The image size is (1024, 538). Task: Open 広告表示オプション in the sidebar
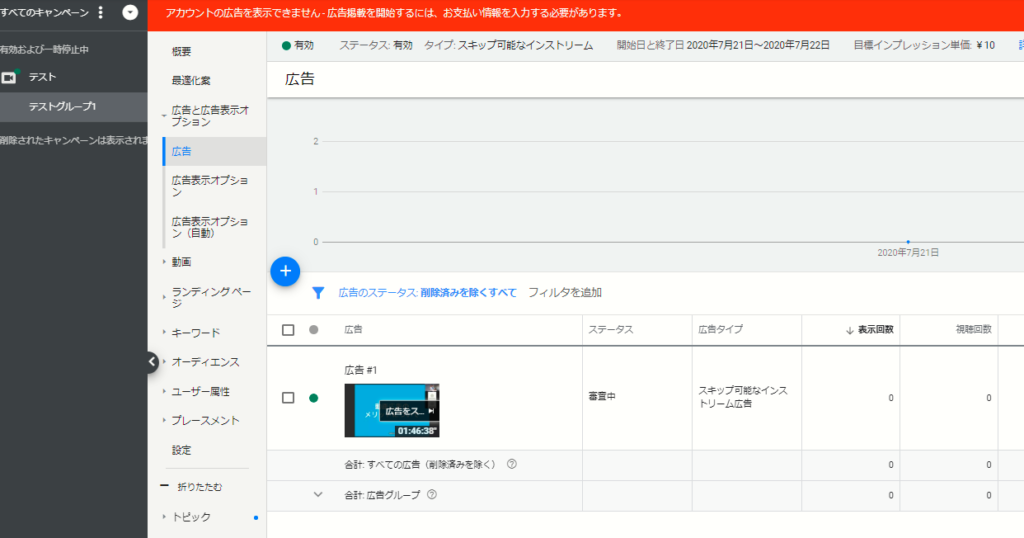210,186
